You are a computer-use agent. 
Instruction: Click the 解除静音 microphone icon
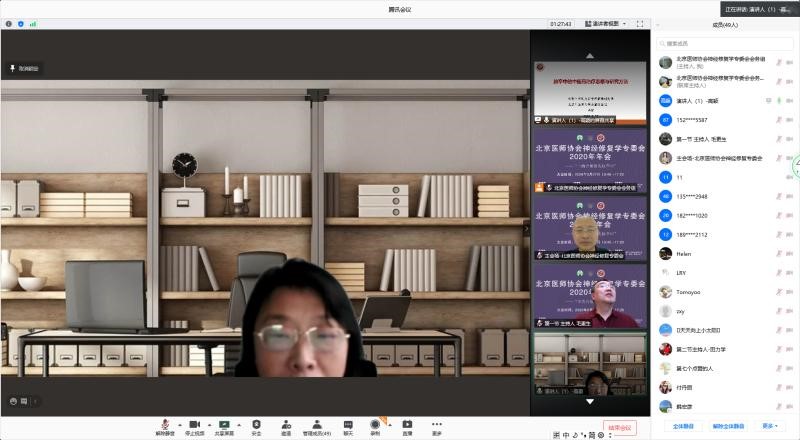[163, 424]
